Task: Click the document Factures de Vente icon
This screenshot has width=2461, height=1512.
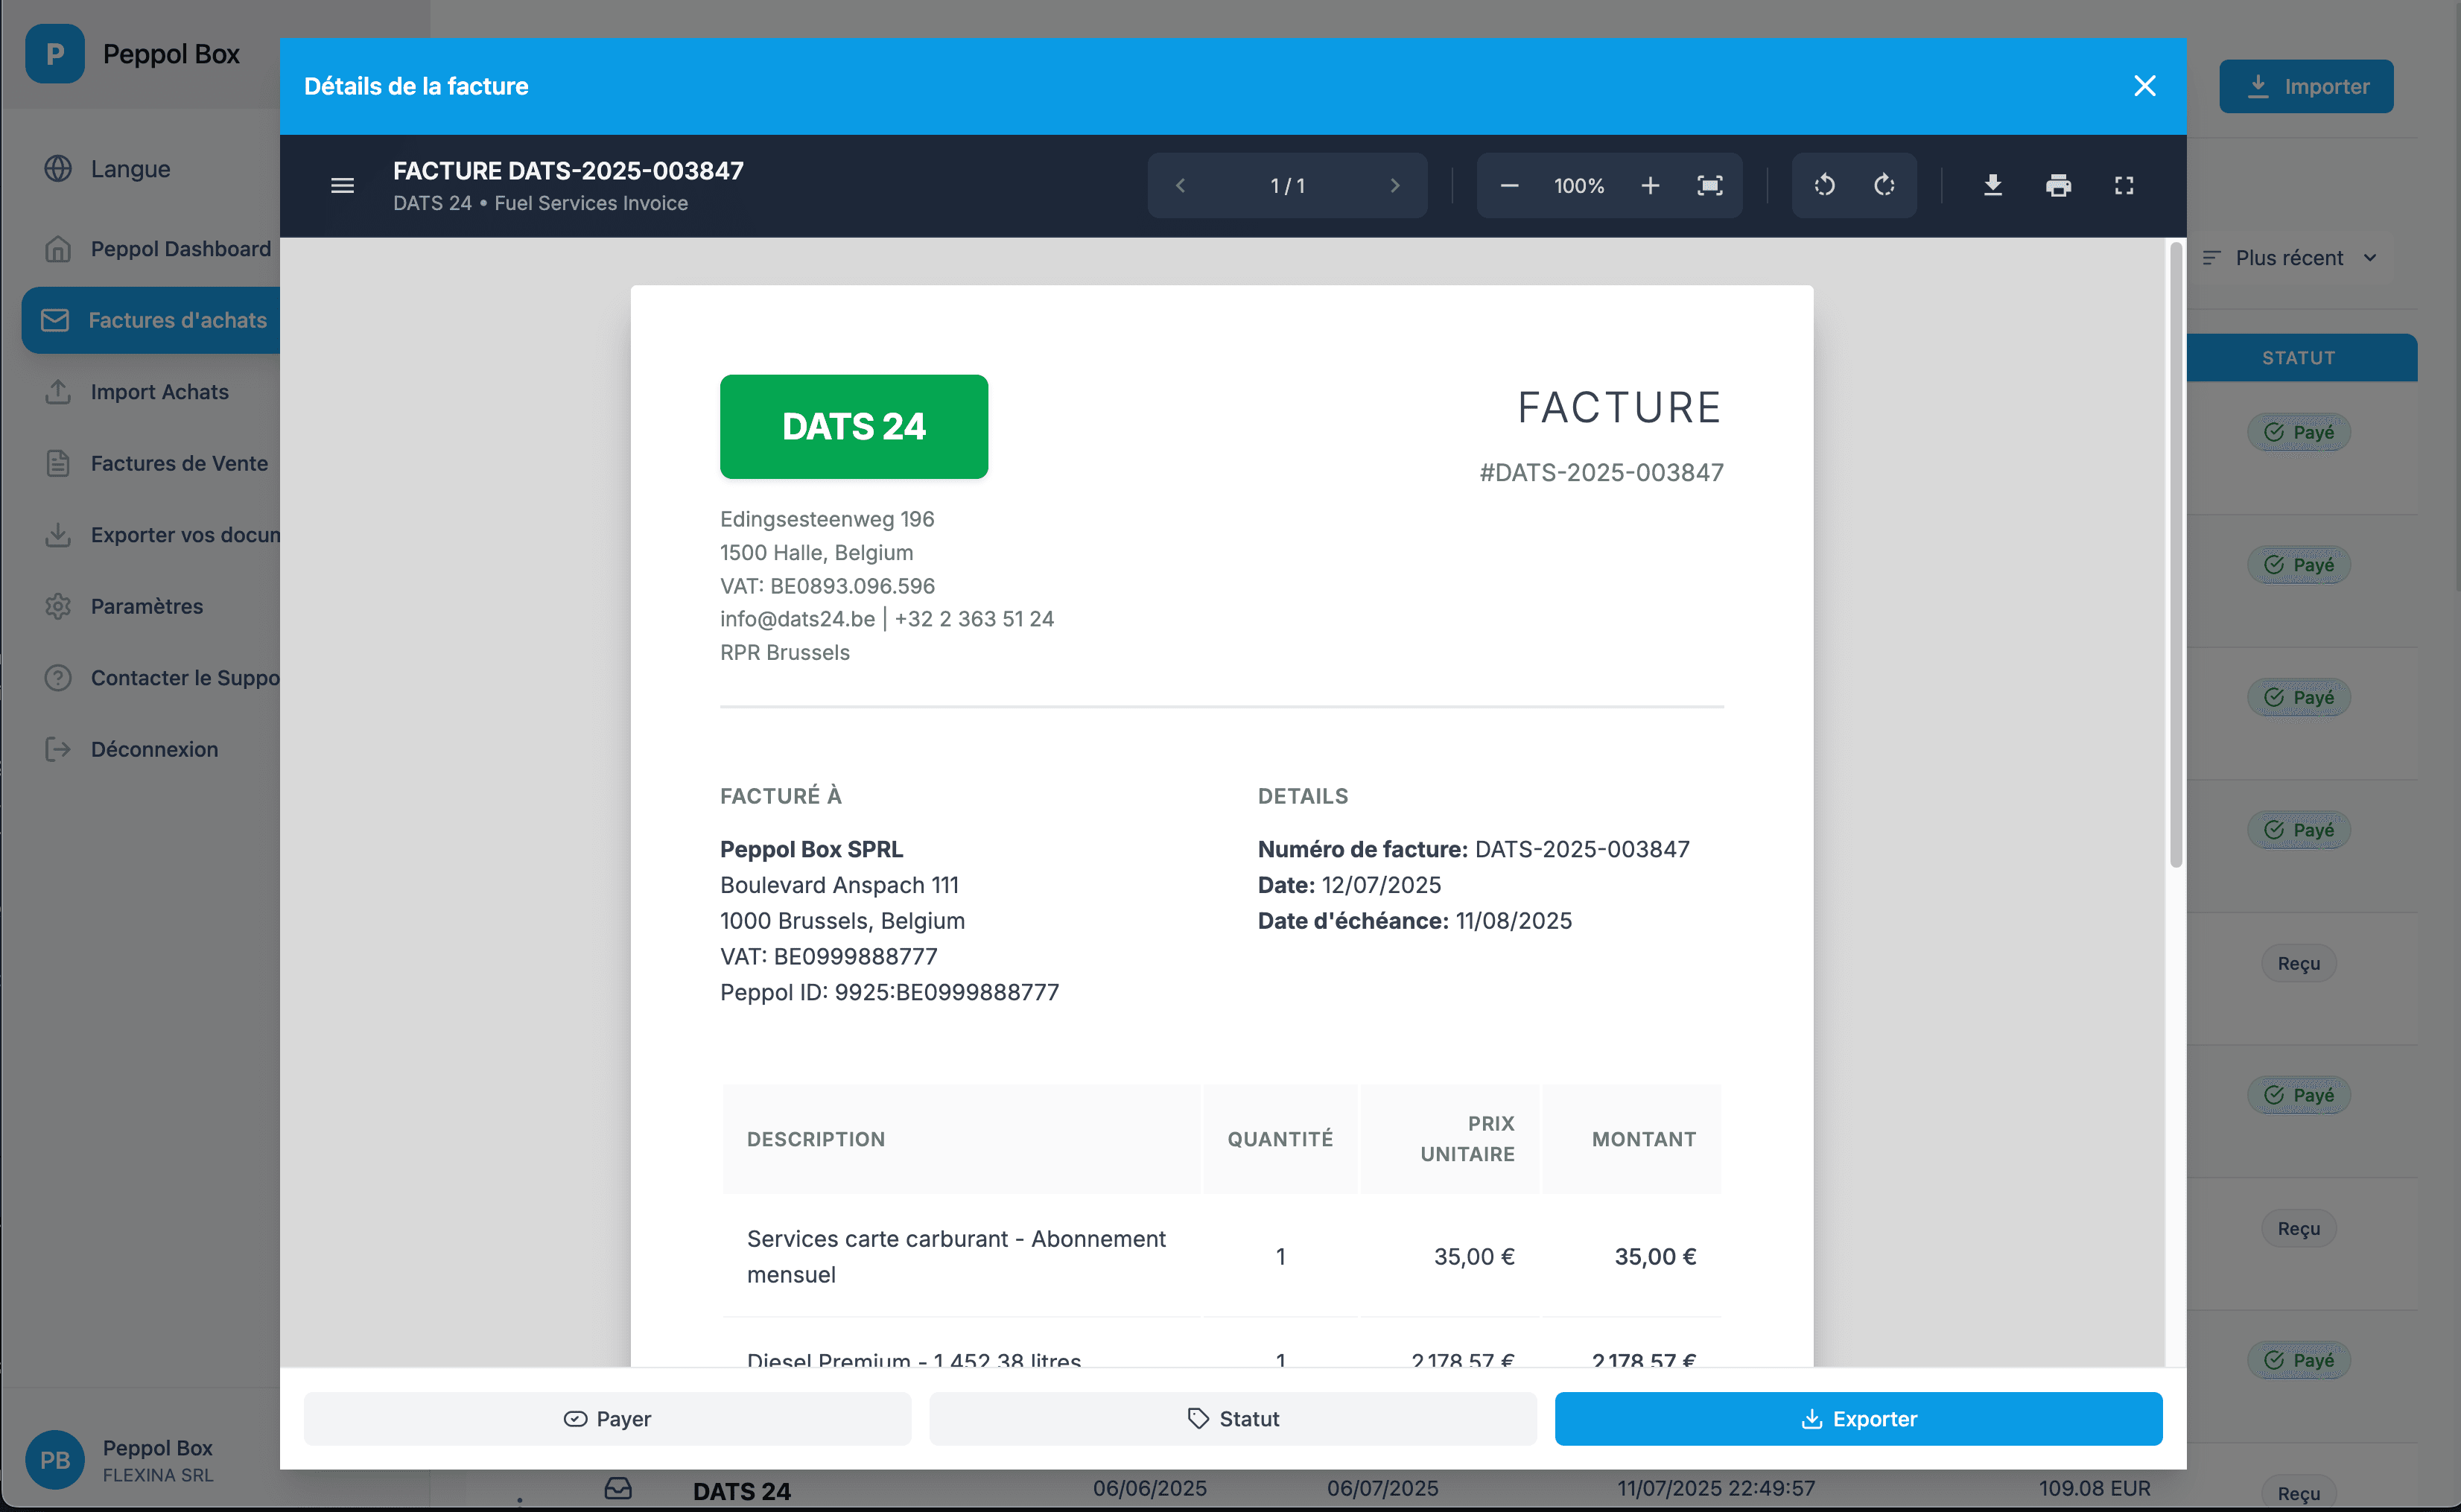Action: coord(58,463)
